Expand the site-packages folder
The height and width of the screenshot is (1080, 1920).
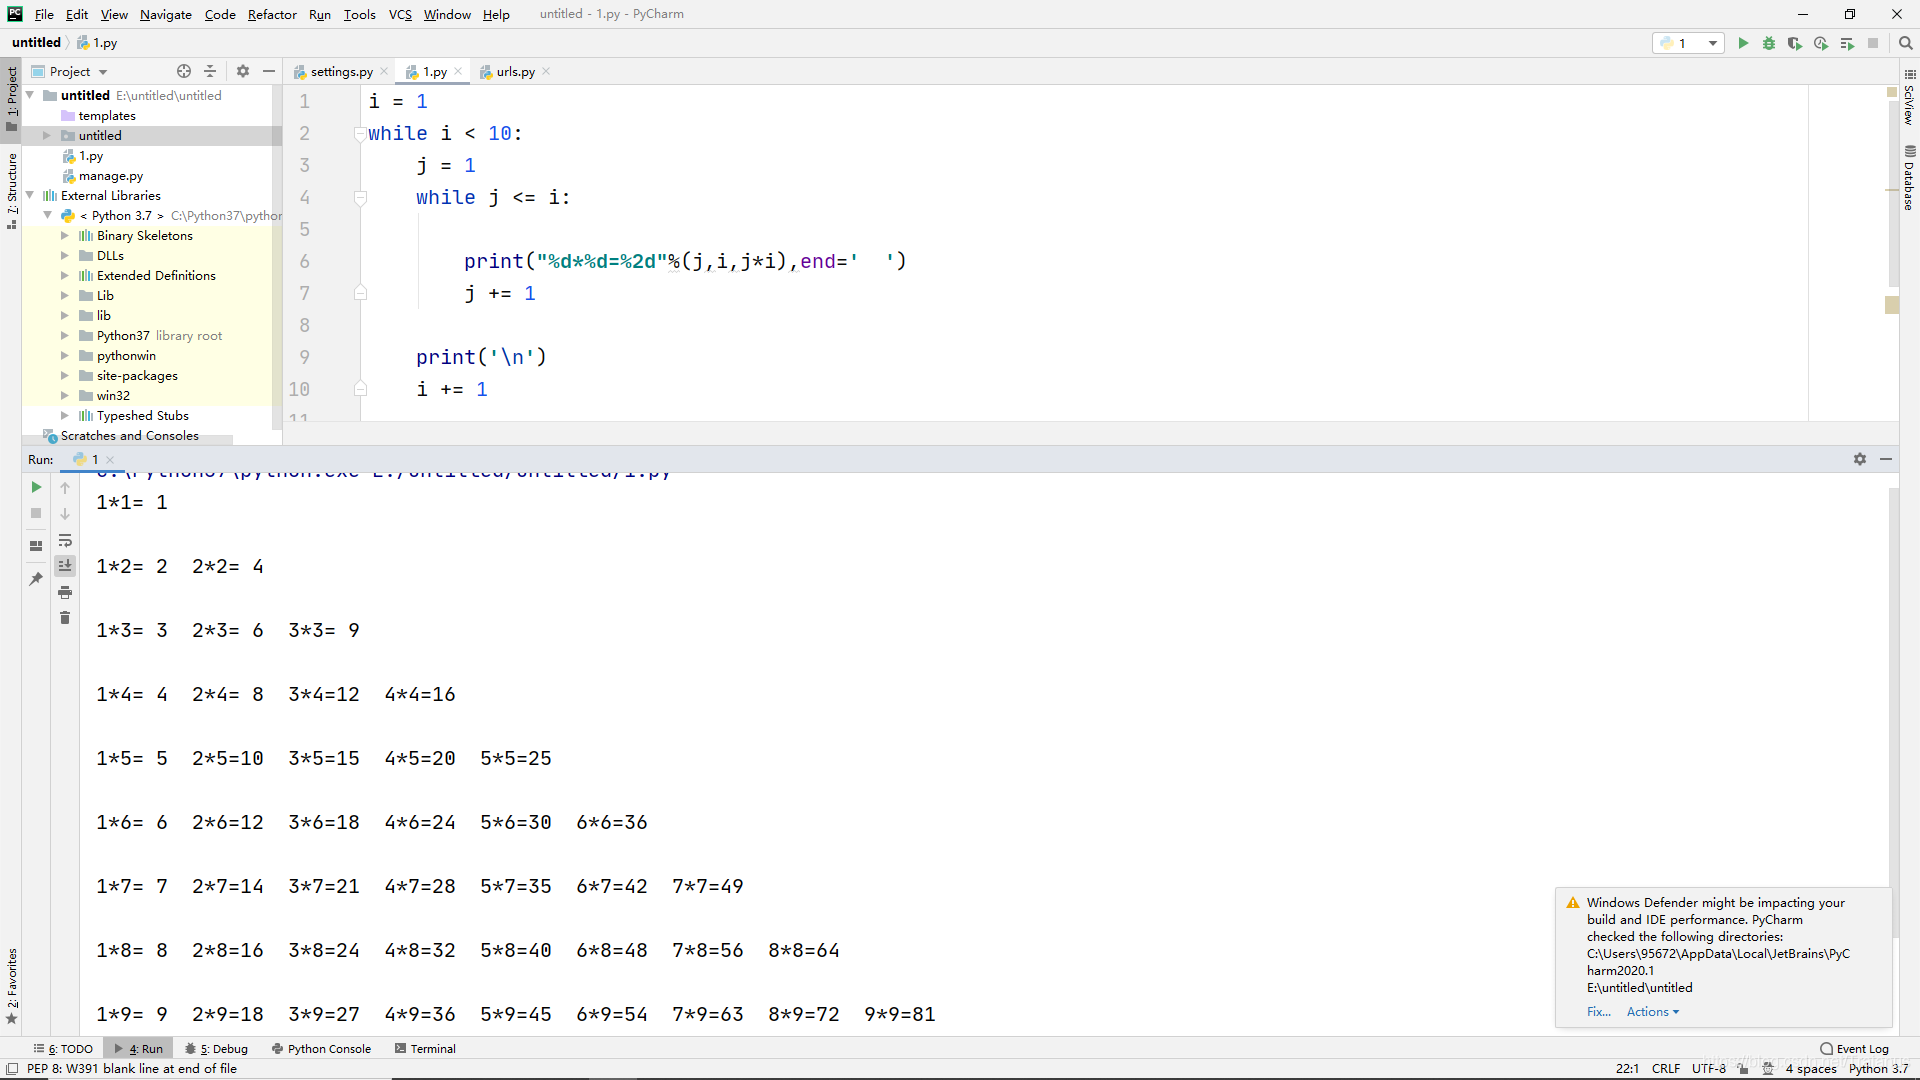[x=65, y=375]
